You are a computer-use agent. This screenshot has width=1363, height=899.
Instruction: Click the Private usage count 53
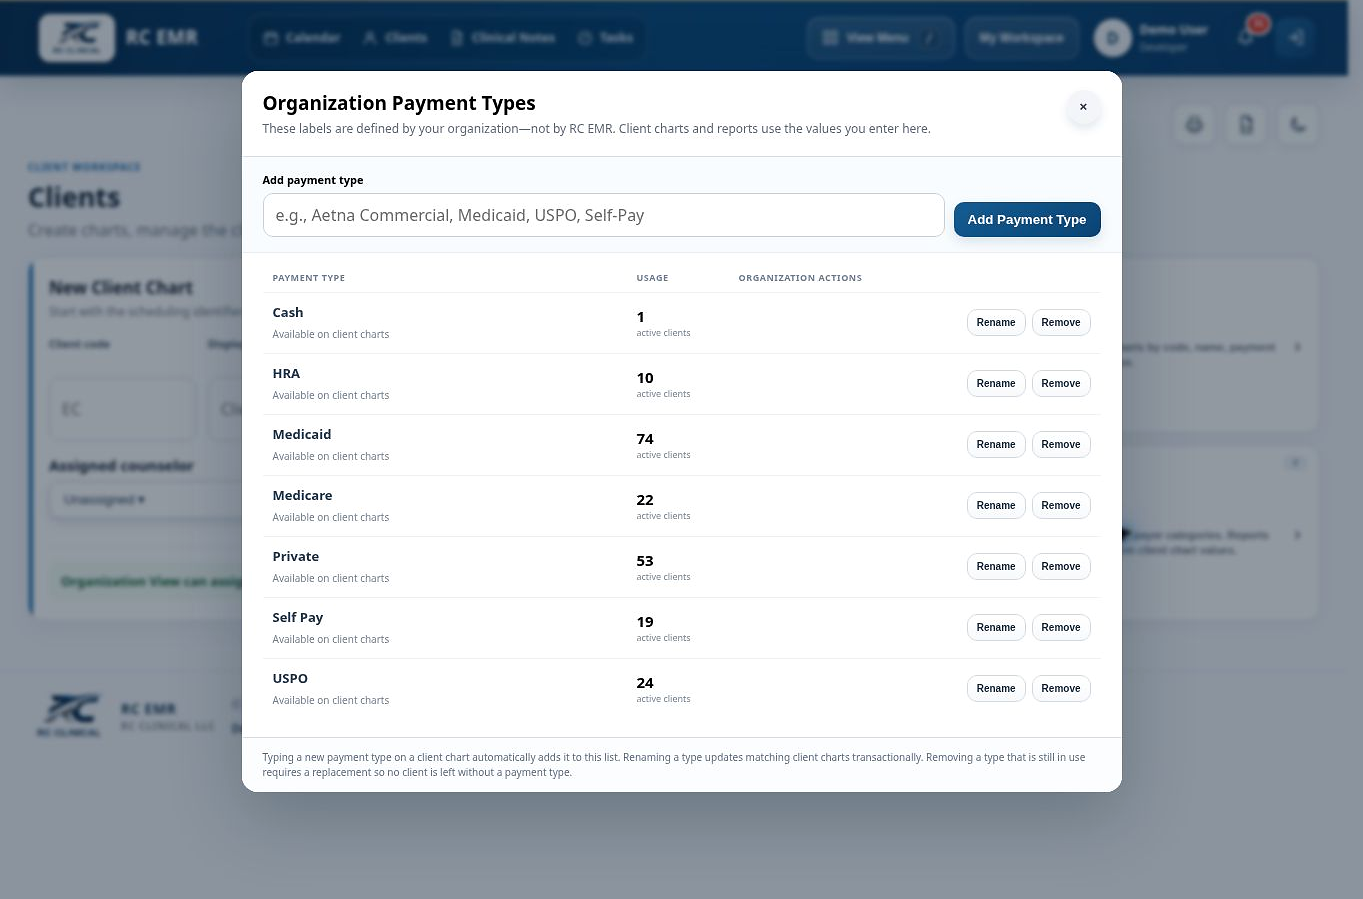pos(645,561)
